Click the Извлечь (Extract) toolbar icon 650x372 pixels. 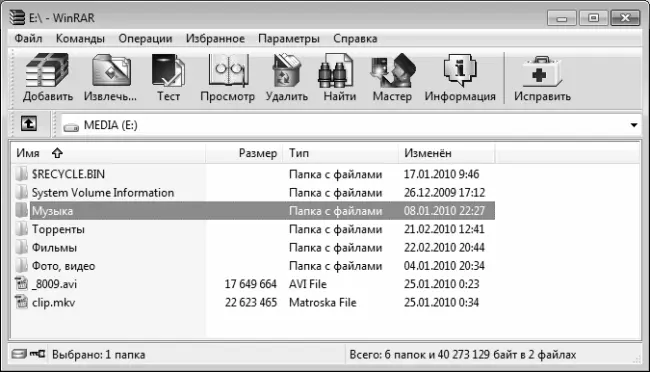tap(111, 71)
